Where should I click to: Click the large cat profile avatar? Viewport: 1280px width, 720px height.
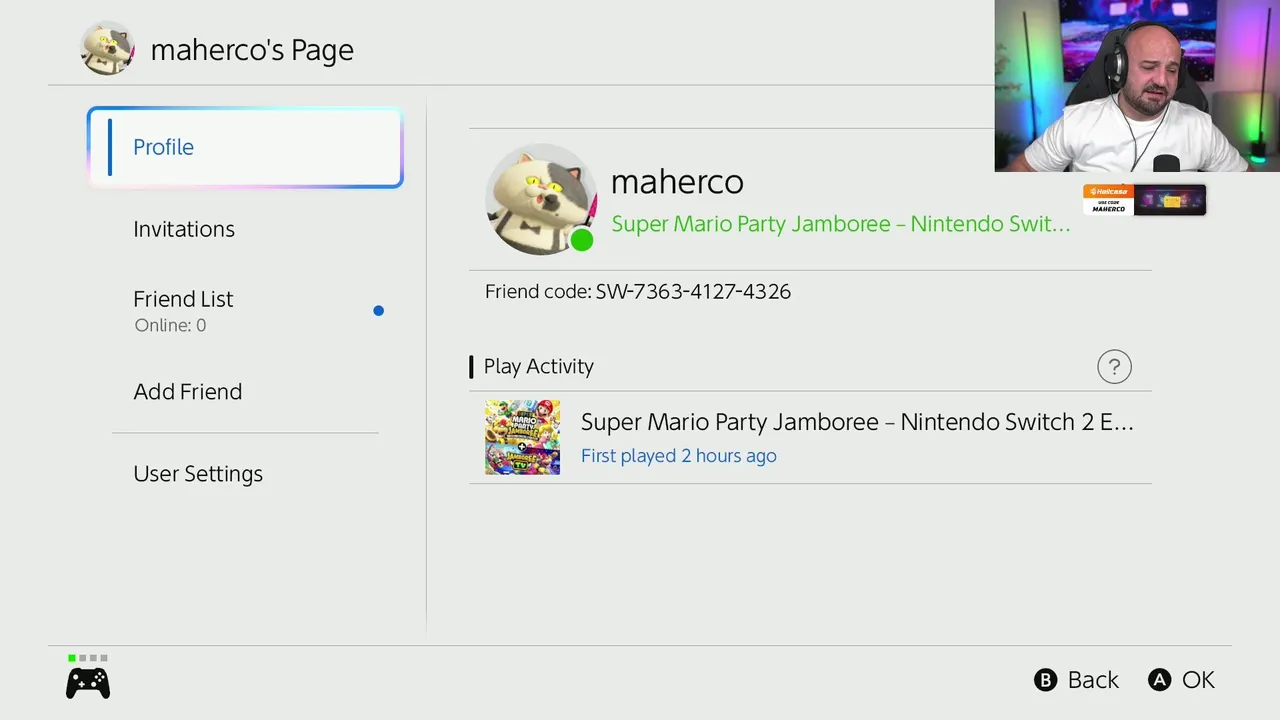(541, 199)
